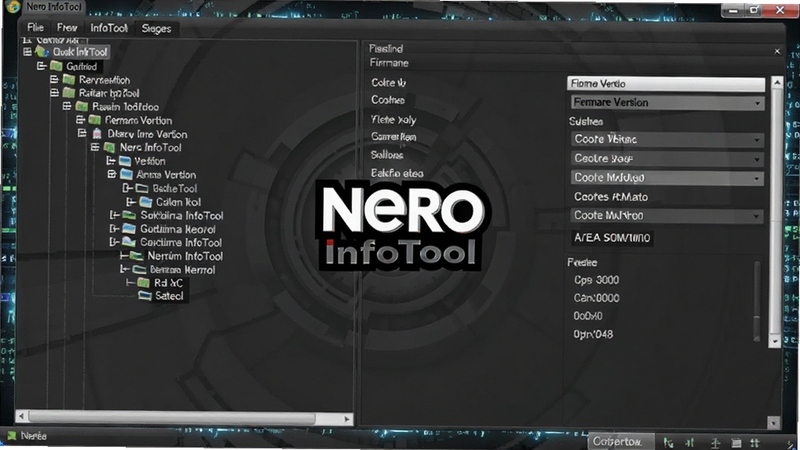The image size is (800, 450).
Task: Click the Nero InfoTool title bar icon
Action: [12, 7]
